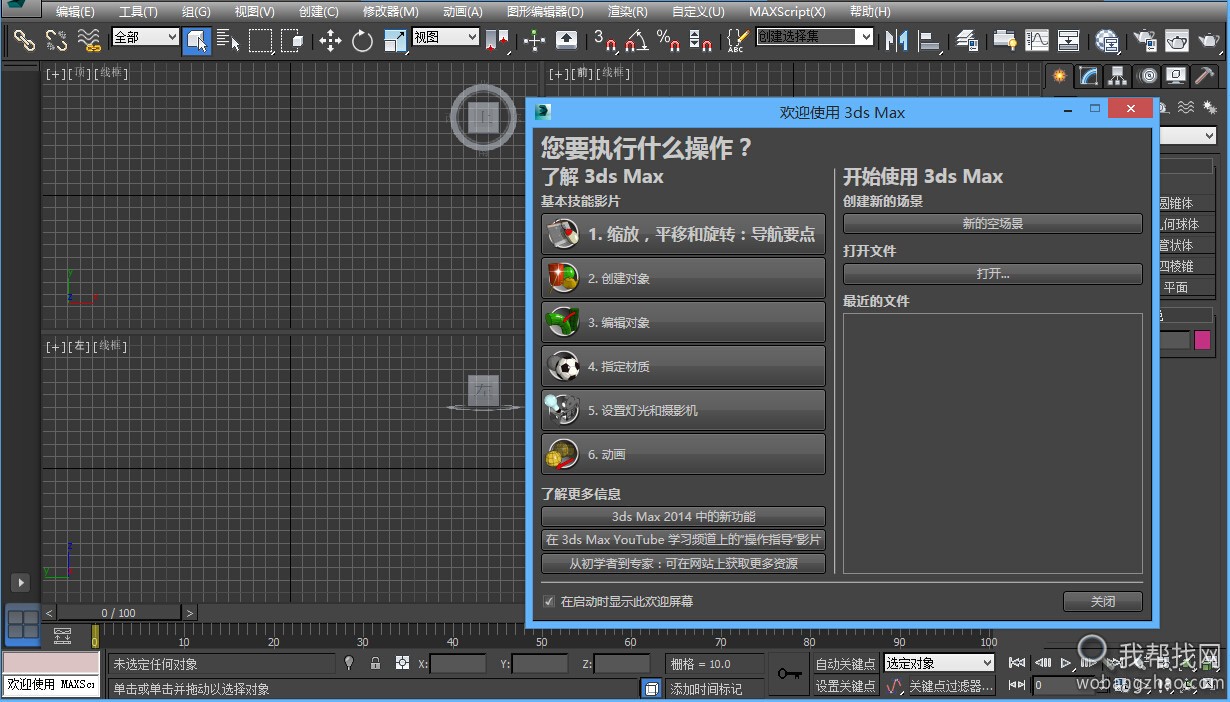The width and height of the screenshot is (1230, 702).
Task: Open the 帮助(H) menu
Action: pos(869,12)
